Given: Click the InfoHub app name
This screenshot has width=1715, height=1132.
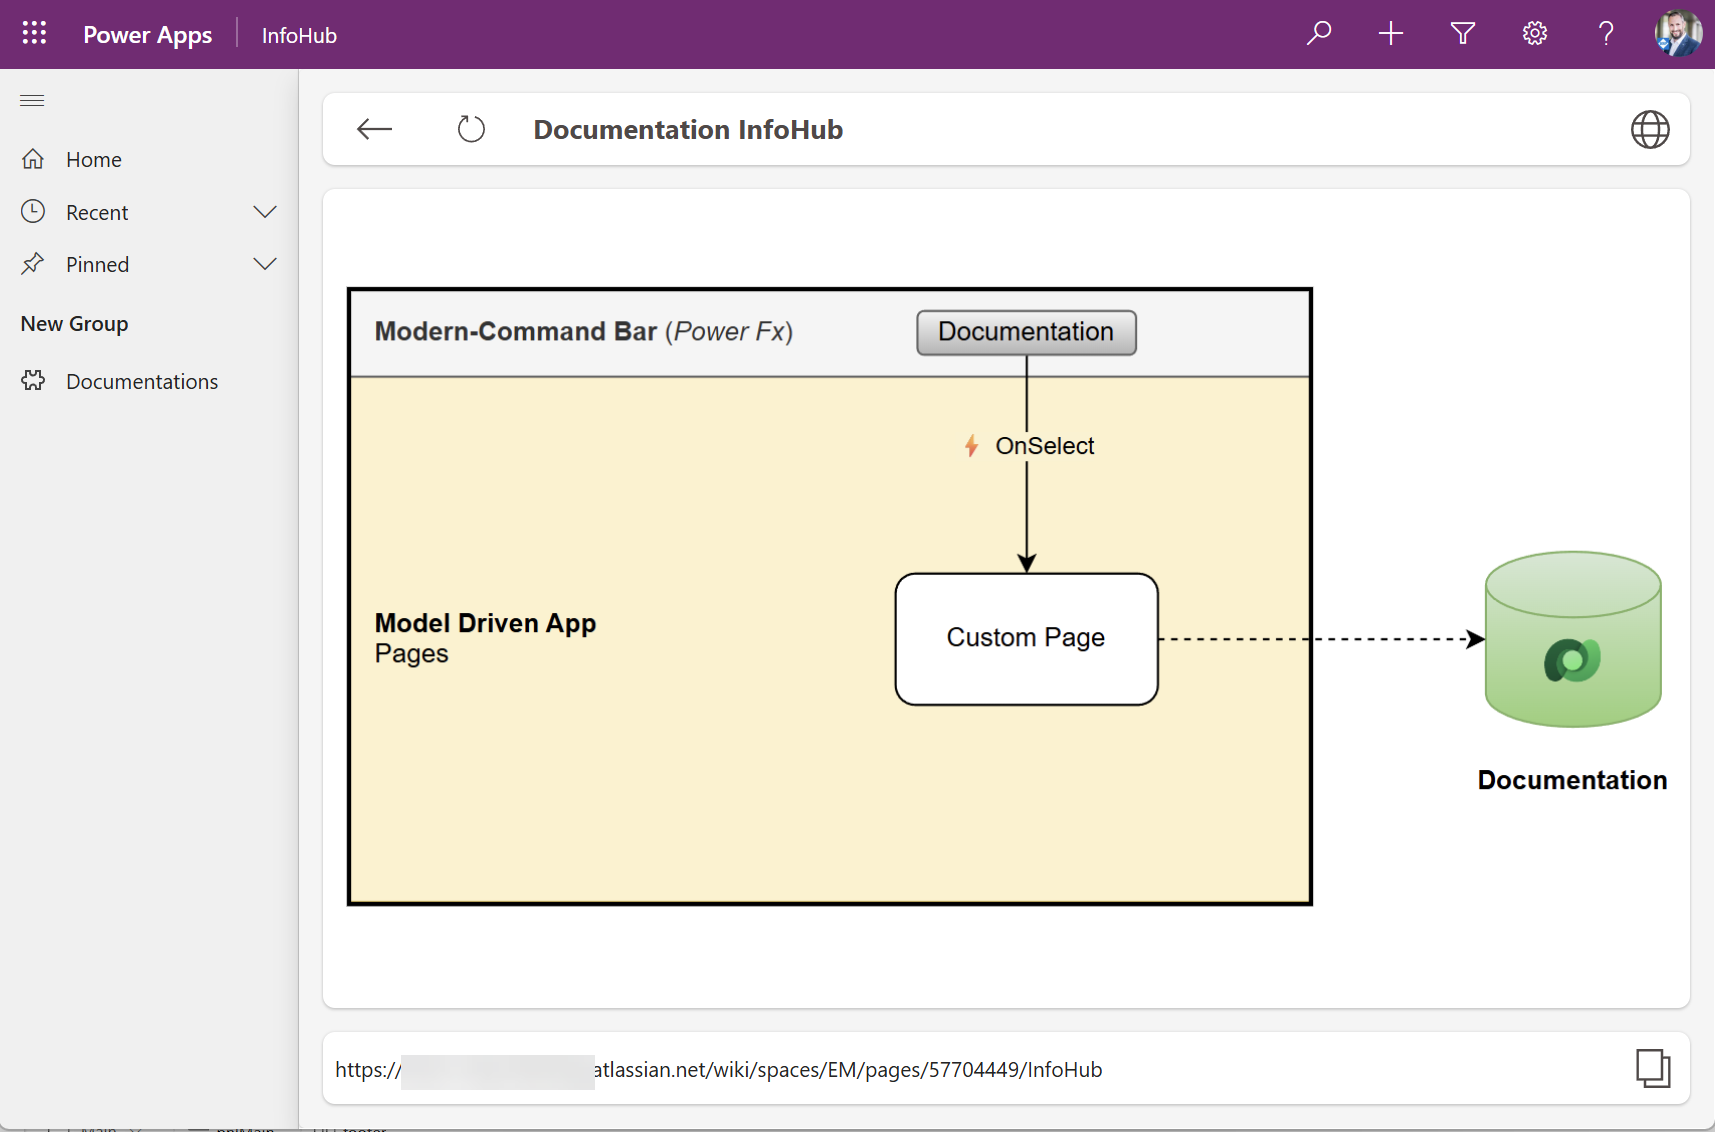Looking at the screenshot, I should click(299, 35).
